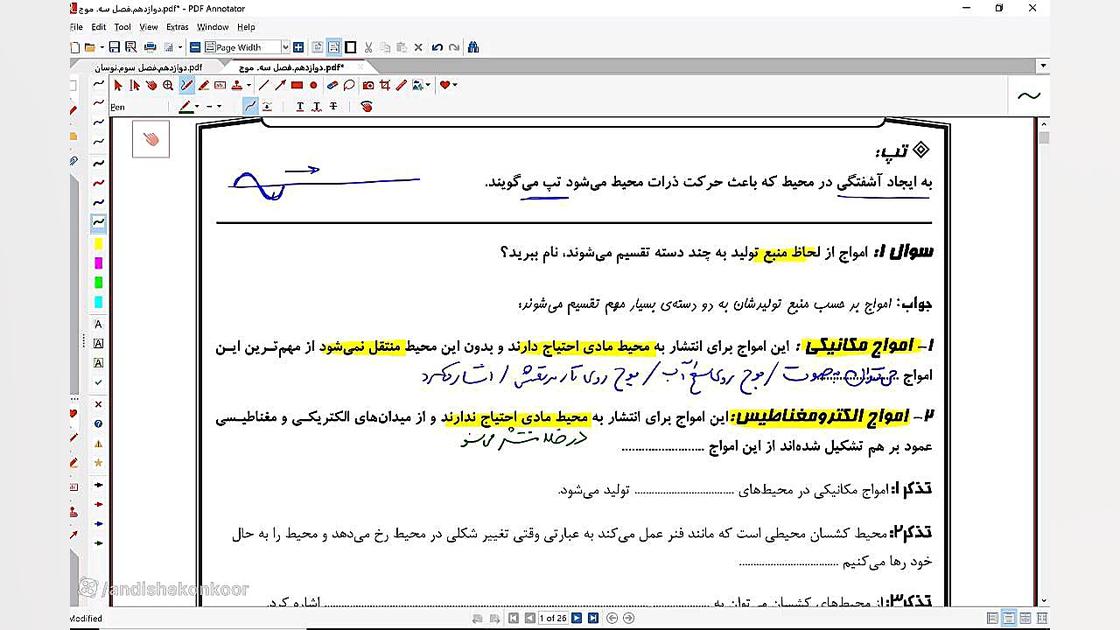Click the Zoom in plus button
The width and height of the screenshot is (1120, 630).
coord(299,47)
